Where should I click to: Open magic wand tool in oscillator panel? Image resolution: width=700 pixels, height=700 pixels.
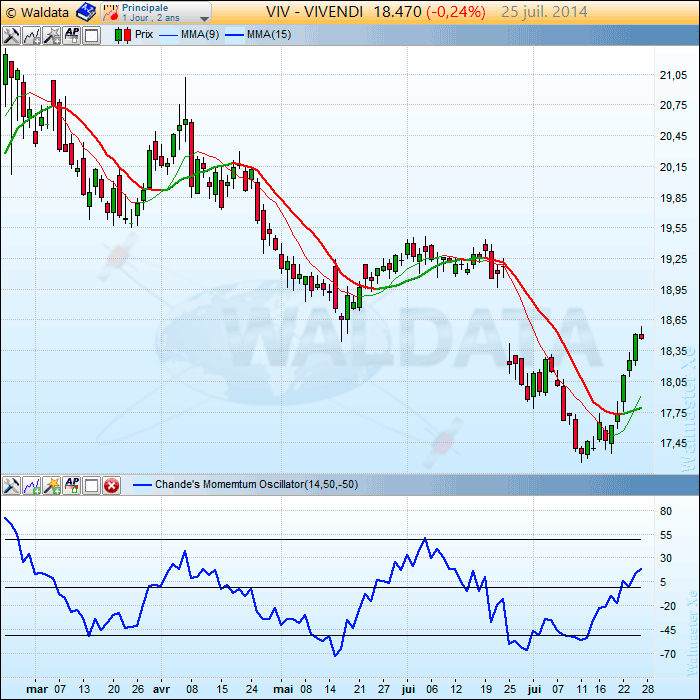tap(52, 485)
